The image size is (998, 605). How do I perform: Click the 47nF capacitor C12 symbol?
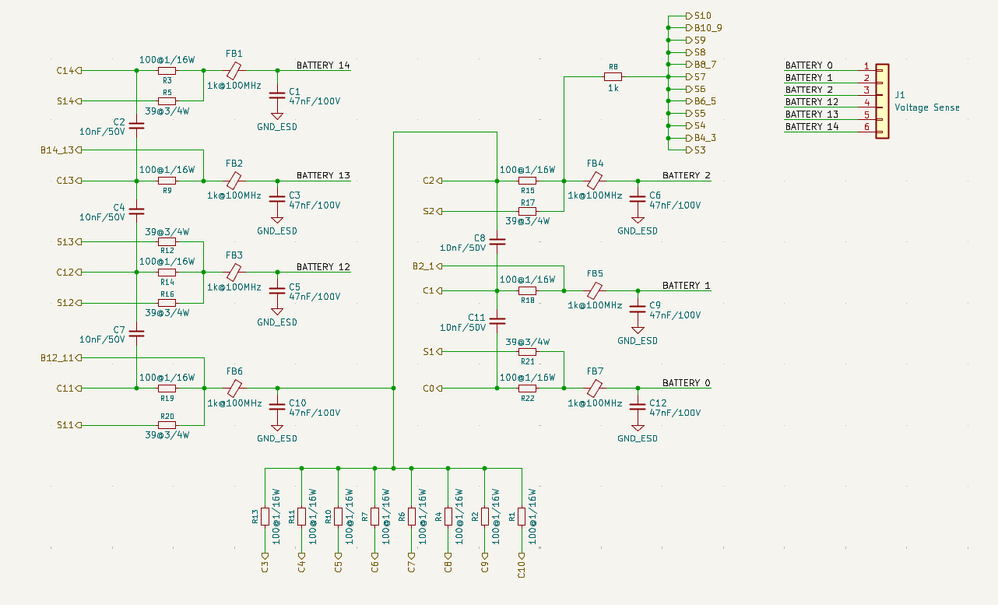[637, 407]
